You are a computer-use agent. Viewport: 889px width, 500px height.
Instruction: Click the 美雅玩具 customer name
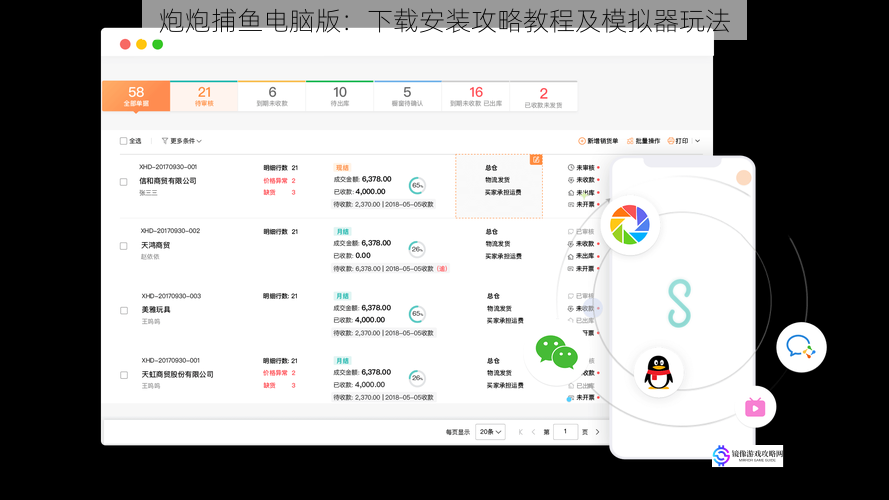[156, 310]
